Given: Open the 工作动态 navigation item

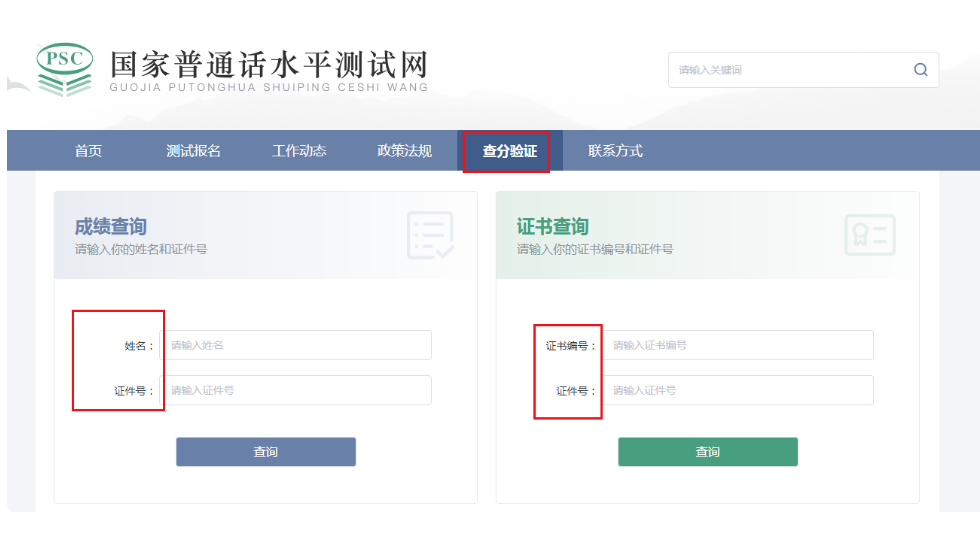Looking at the screenshot, I should pyautogui.click(x=299, y=151).
